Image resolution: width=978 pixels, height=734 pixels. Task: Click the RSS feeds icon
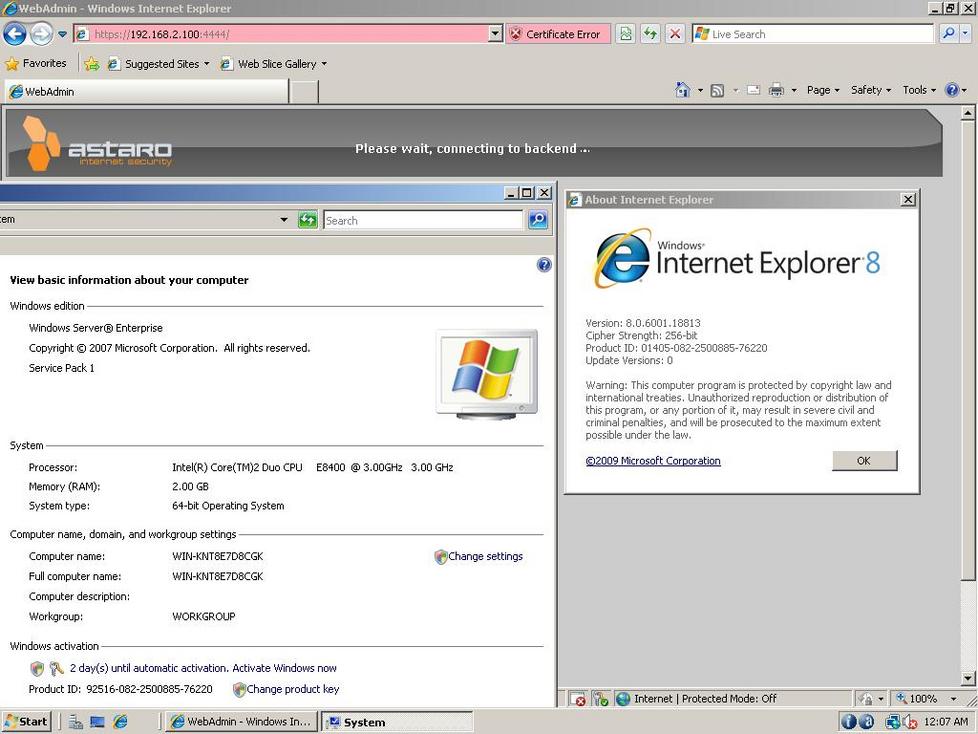click(x=718, y=90)
